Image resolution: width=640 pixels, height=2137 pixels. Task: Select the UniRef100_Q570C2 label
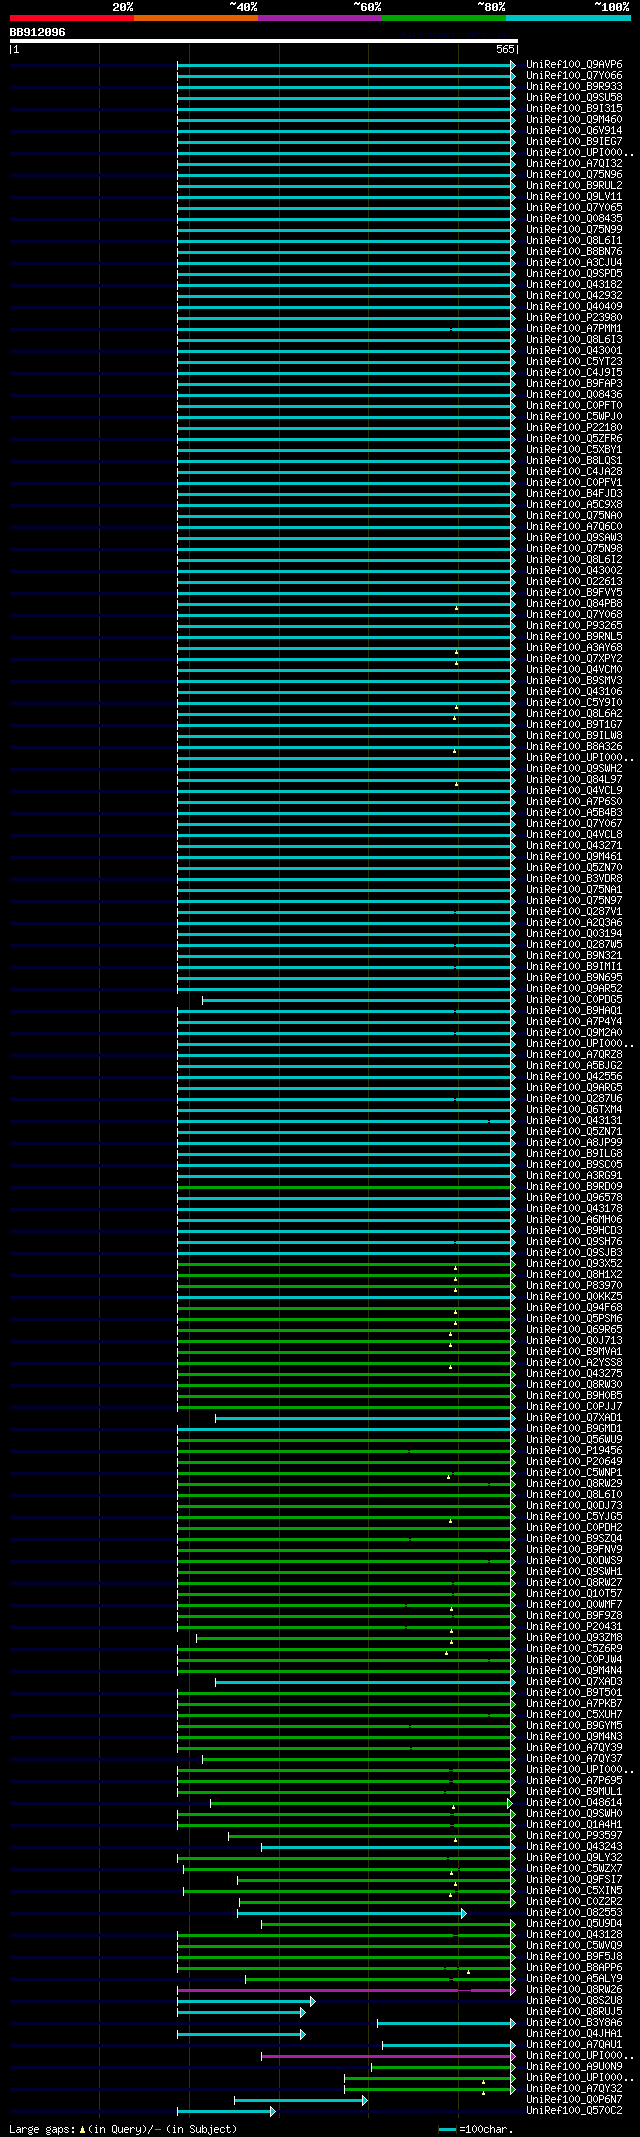[x=574, y=2110]
